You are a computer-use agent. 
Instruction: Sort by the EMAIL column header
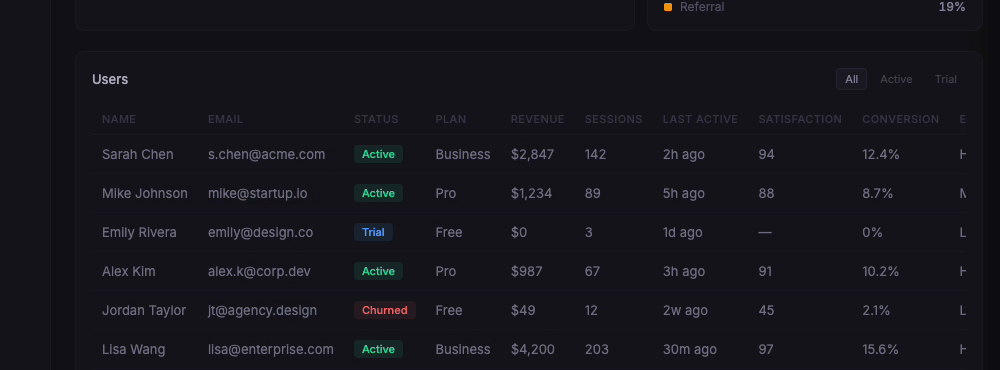tap(225, 119)
